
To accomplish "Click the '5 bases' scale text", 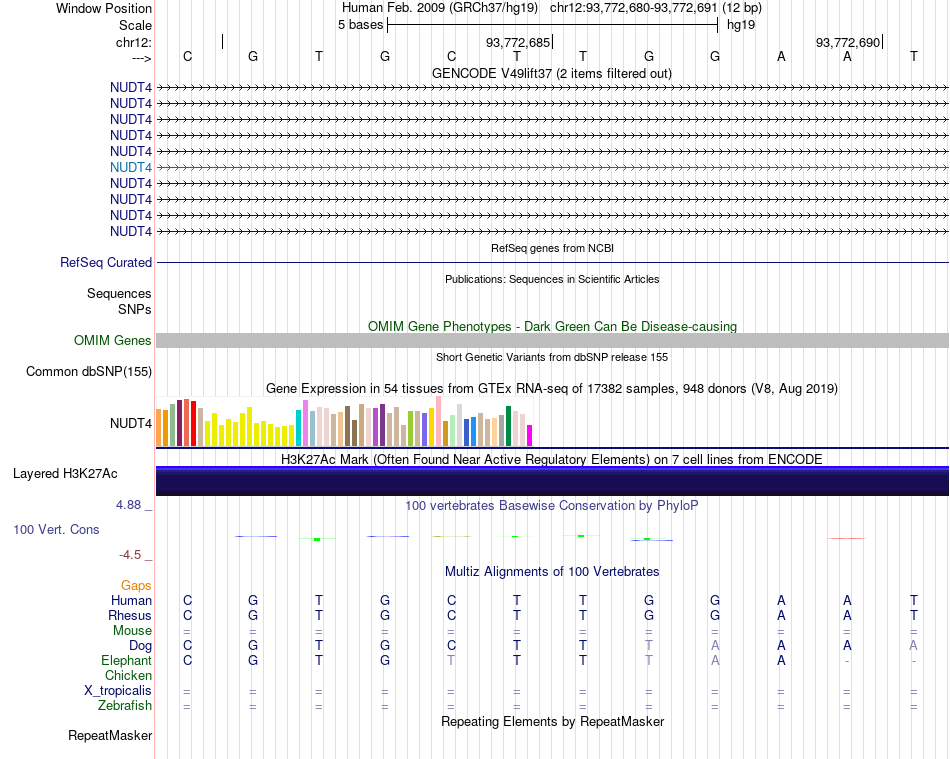I will 360,25.
